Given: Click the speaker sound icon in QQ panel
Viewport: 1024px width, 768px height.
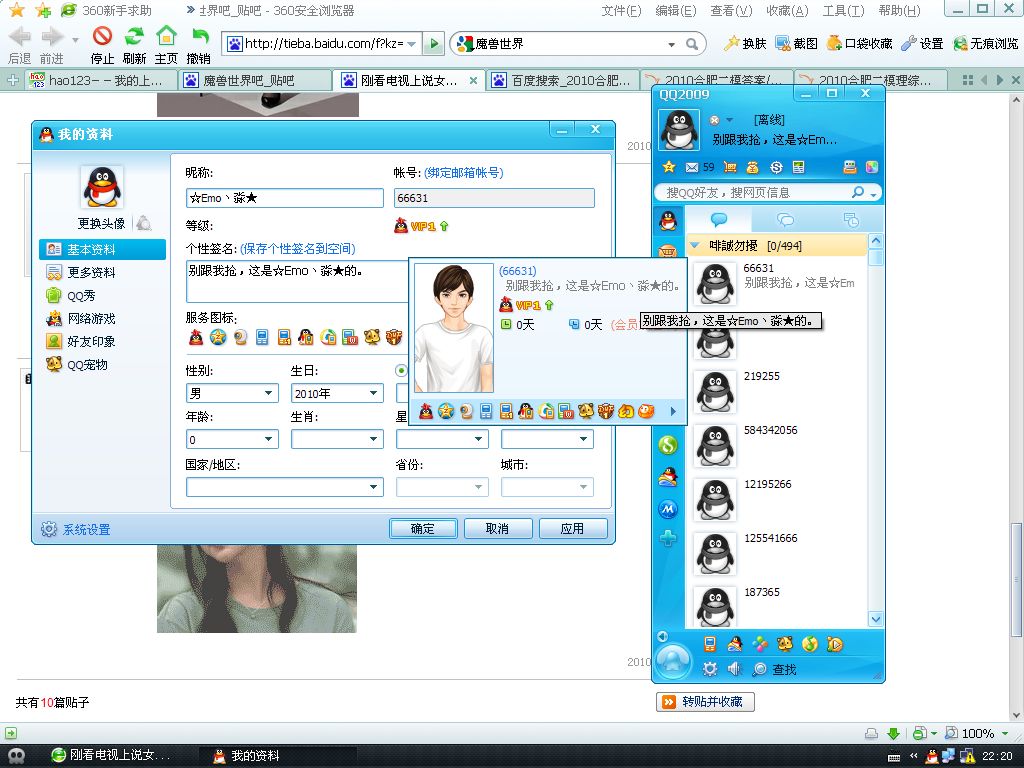Looking at the screenshot, I should click(x=735, y=669).
